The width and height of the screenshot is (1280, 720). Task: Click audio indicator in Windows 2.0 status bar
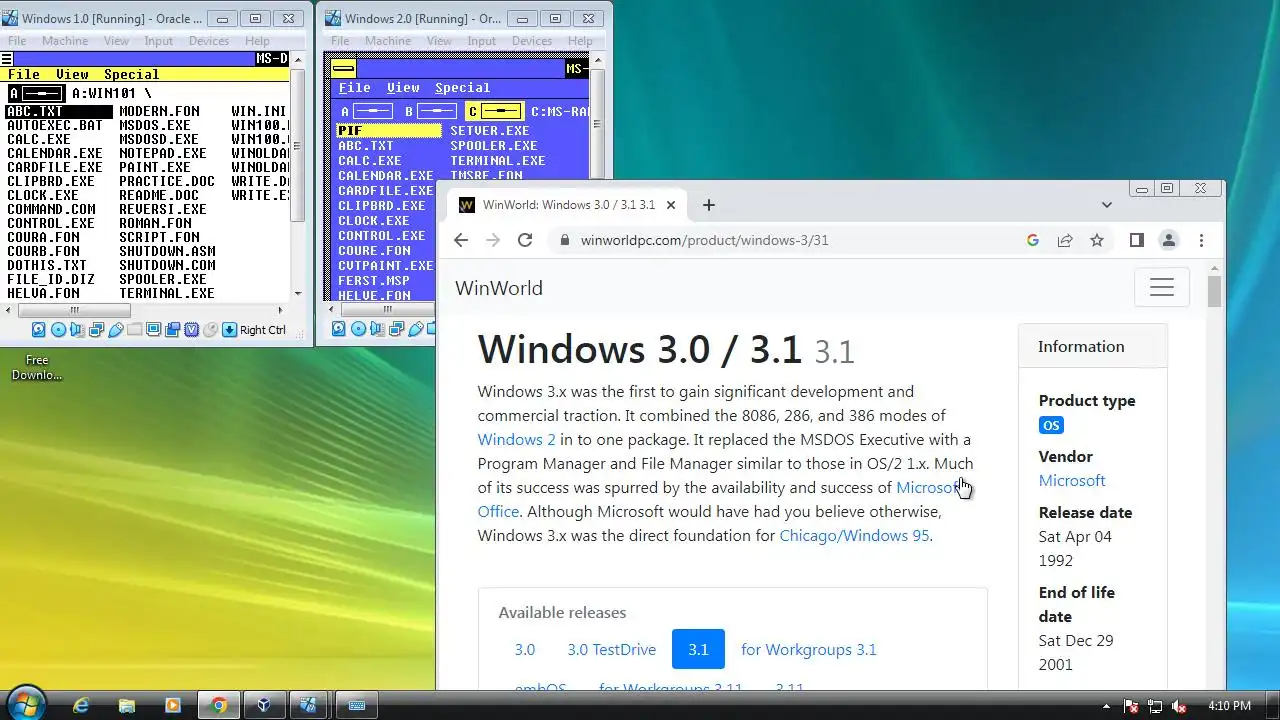(x=377, y=329)
